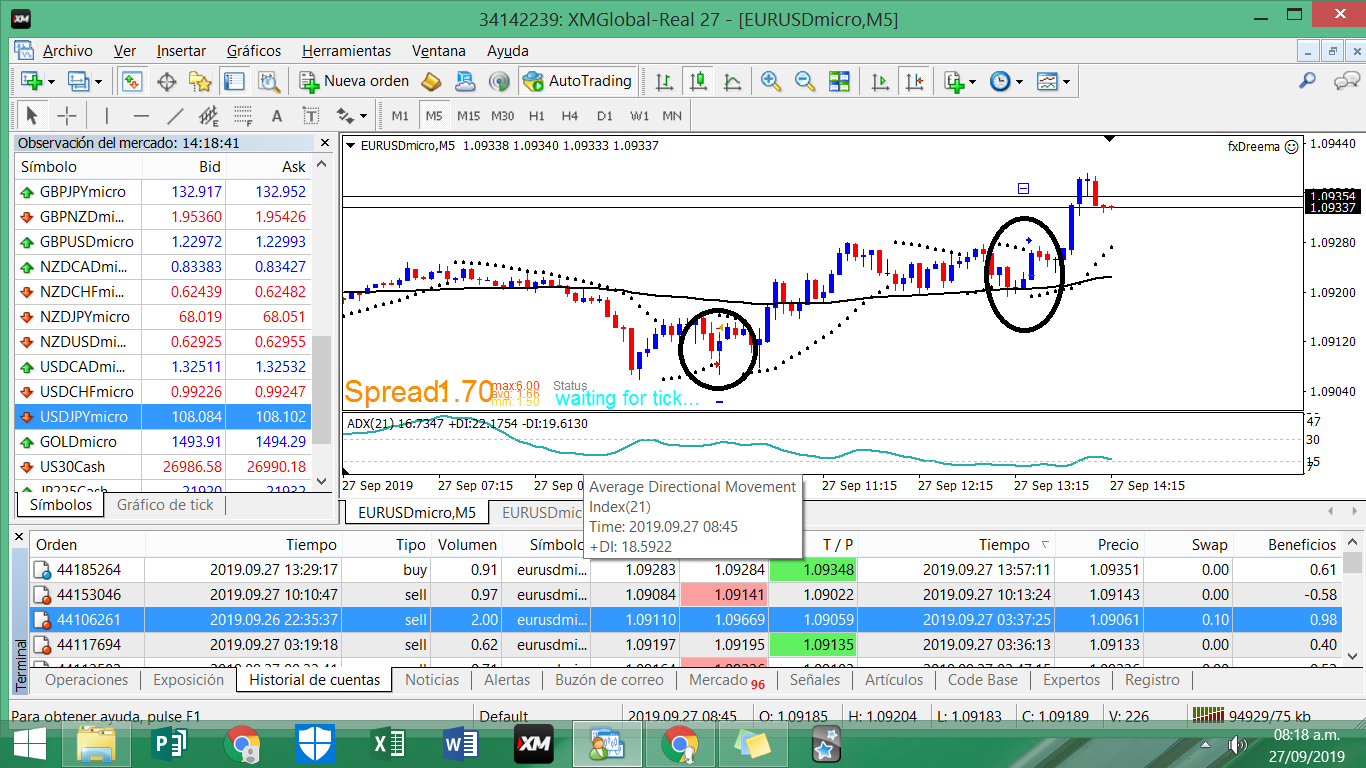Open the Herramientas menu
This screenshot has height=768, width=1366.
point(346,50)
